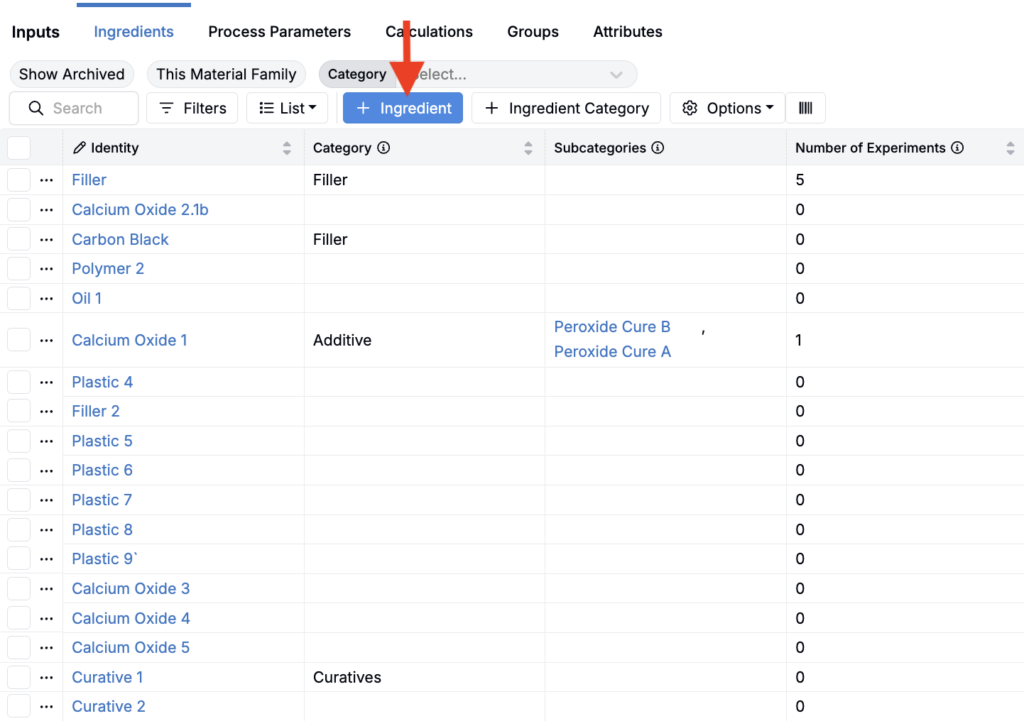
Task: Select the checkbox for Plastic 7 row
Action: tap(19, 500)
